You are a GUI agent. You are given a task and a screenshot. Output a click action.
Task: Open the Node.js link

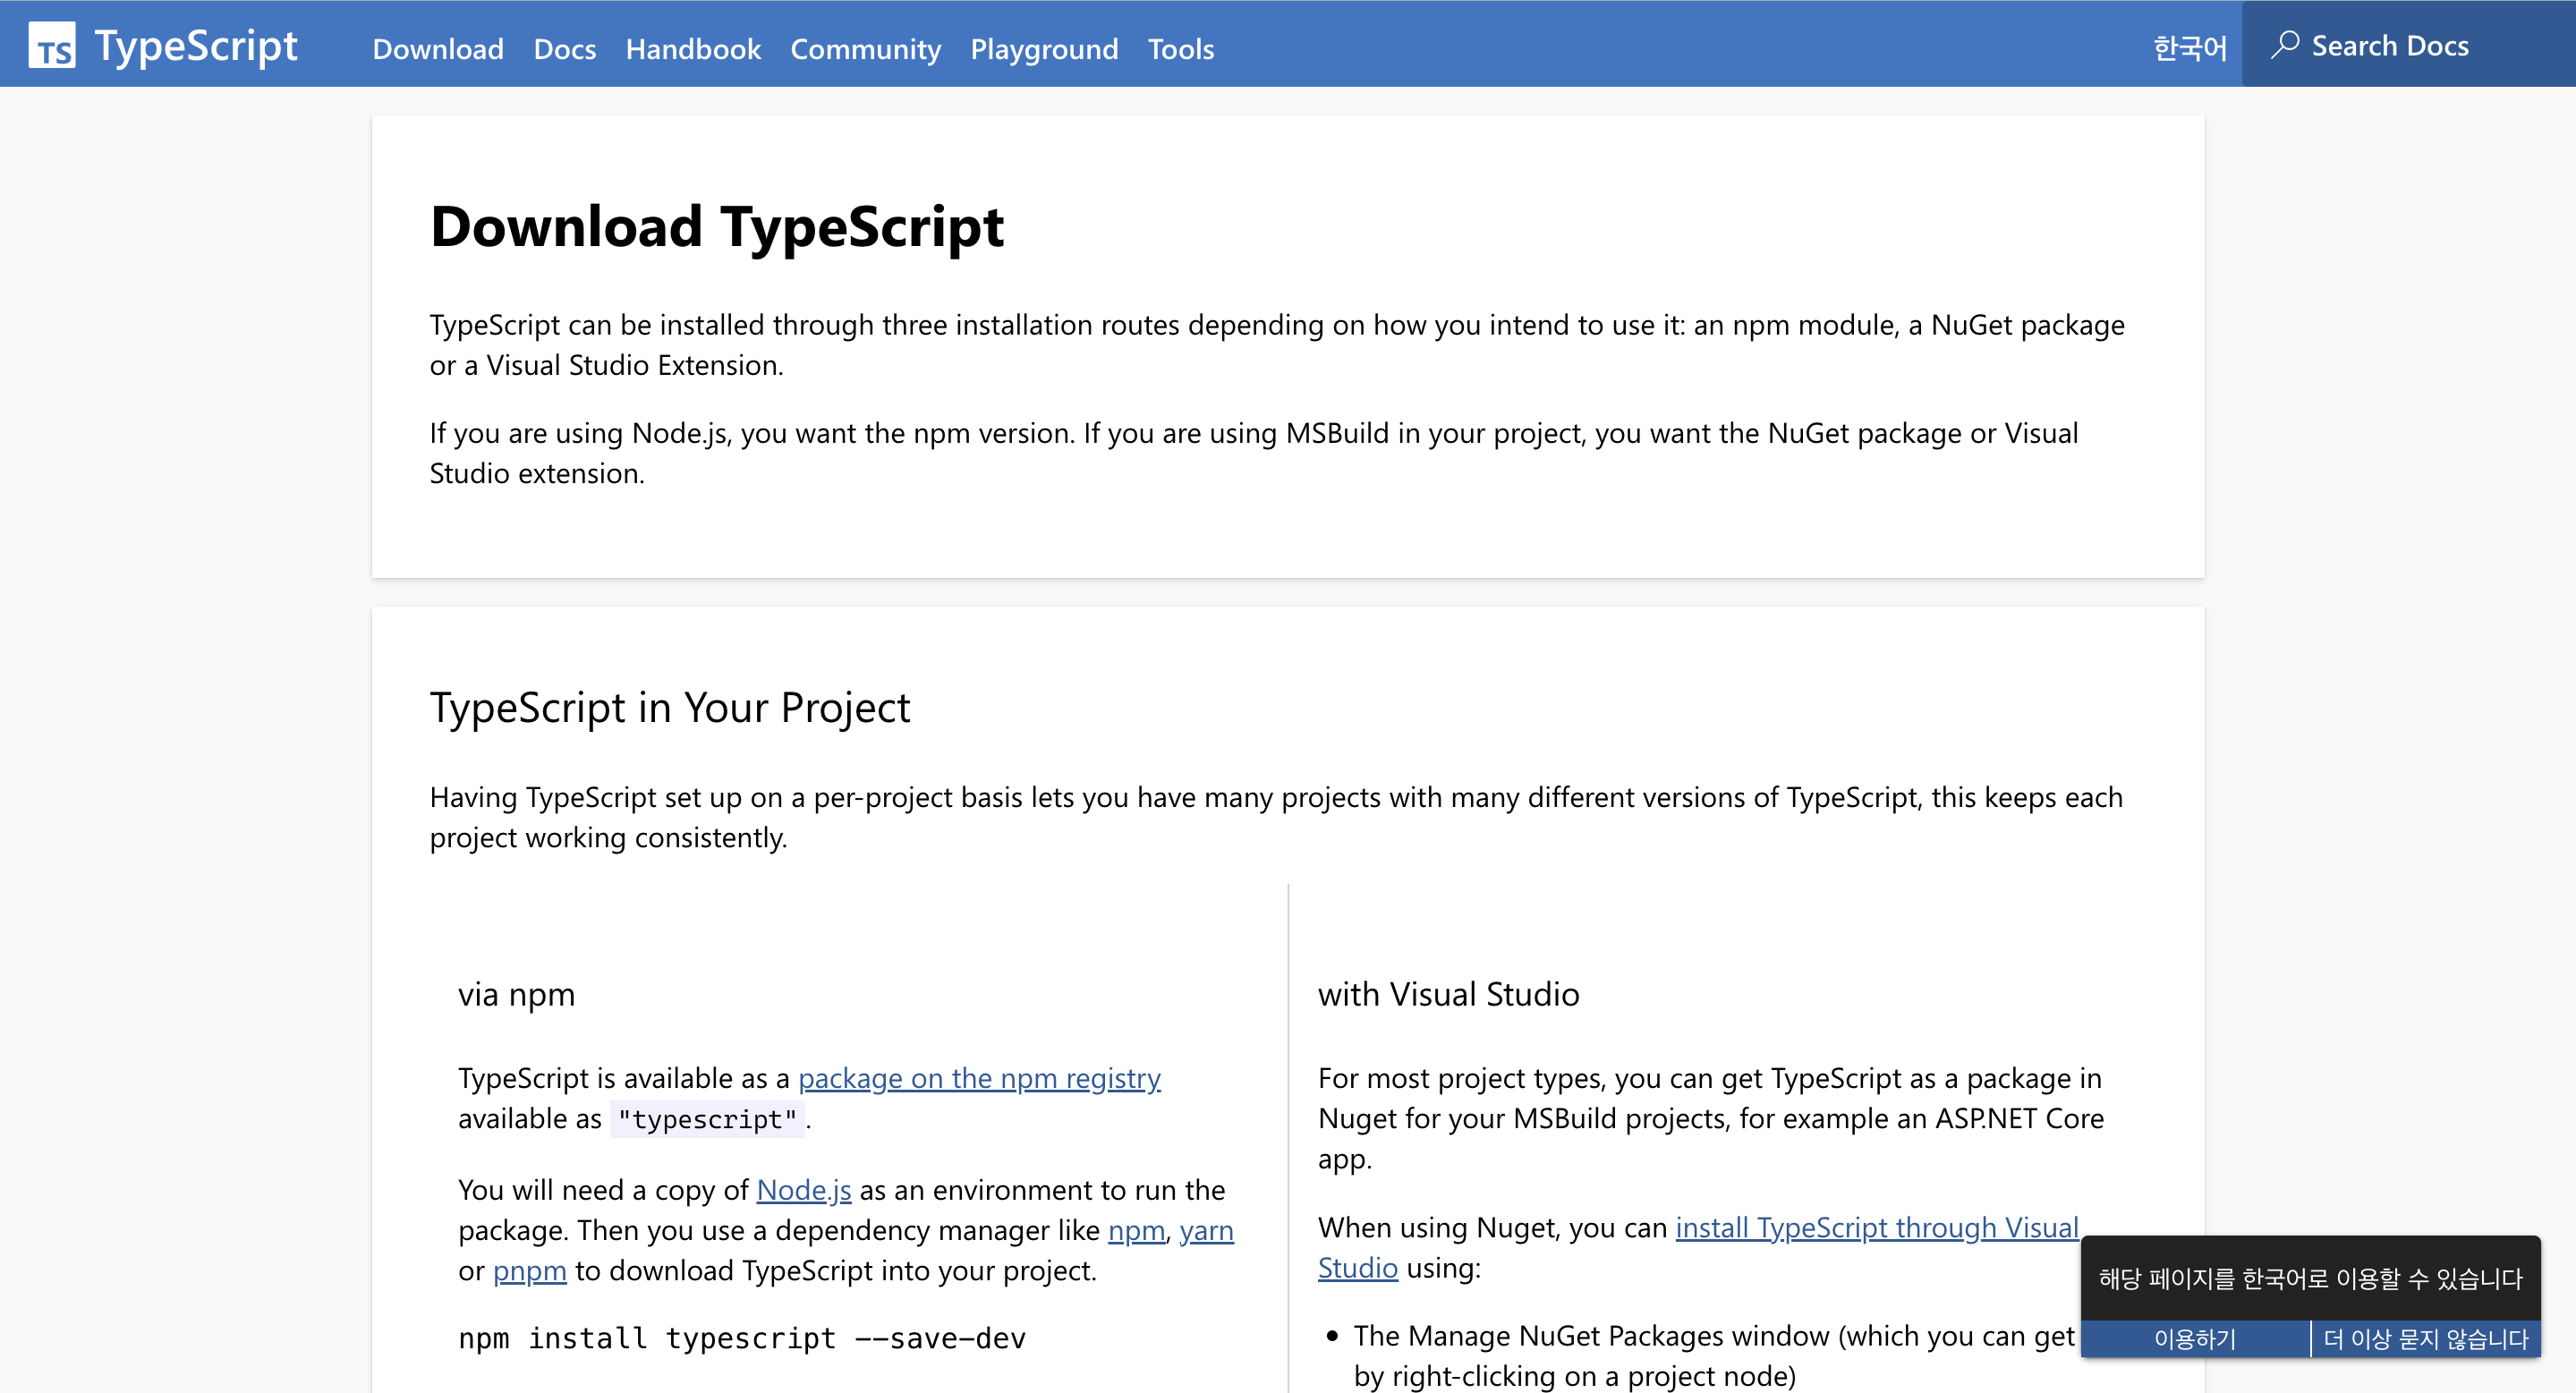click(803, 1190)
